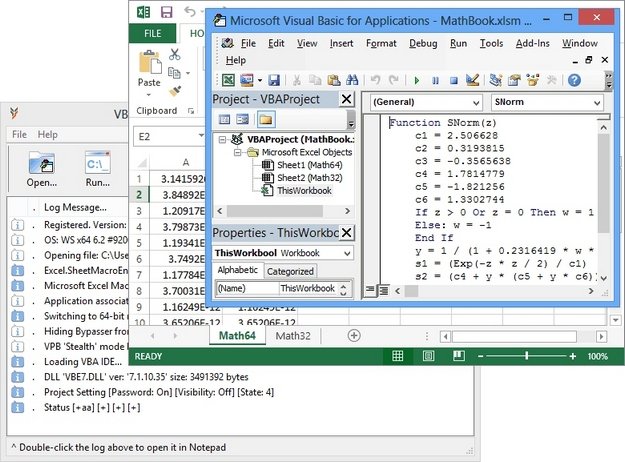Run the macro with the green play icon
Viewport: 625px width, 462px height.
pyautogui.click(x=417, y=81)
